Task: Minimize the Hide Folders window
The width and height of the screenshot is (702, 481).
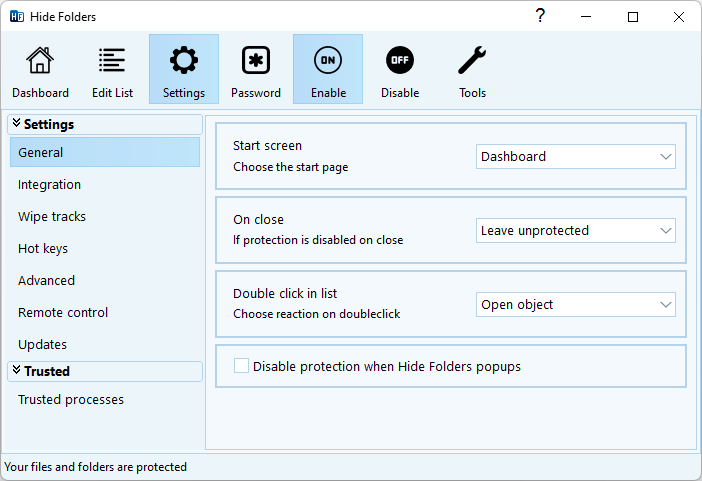Action: click(x=586, y=17)
